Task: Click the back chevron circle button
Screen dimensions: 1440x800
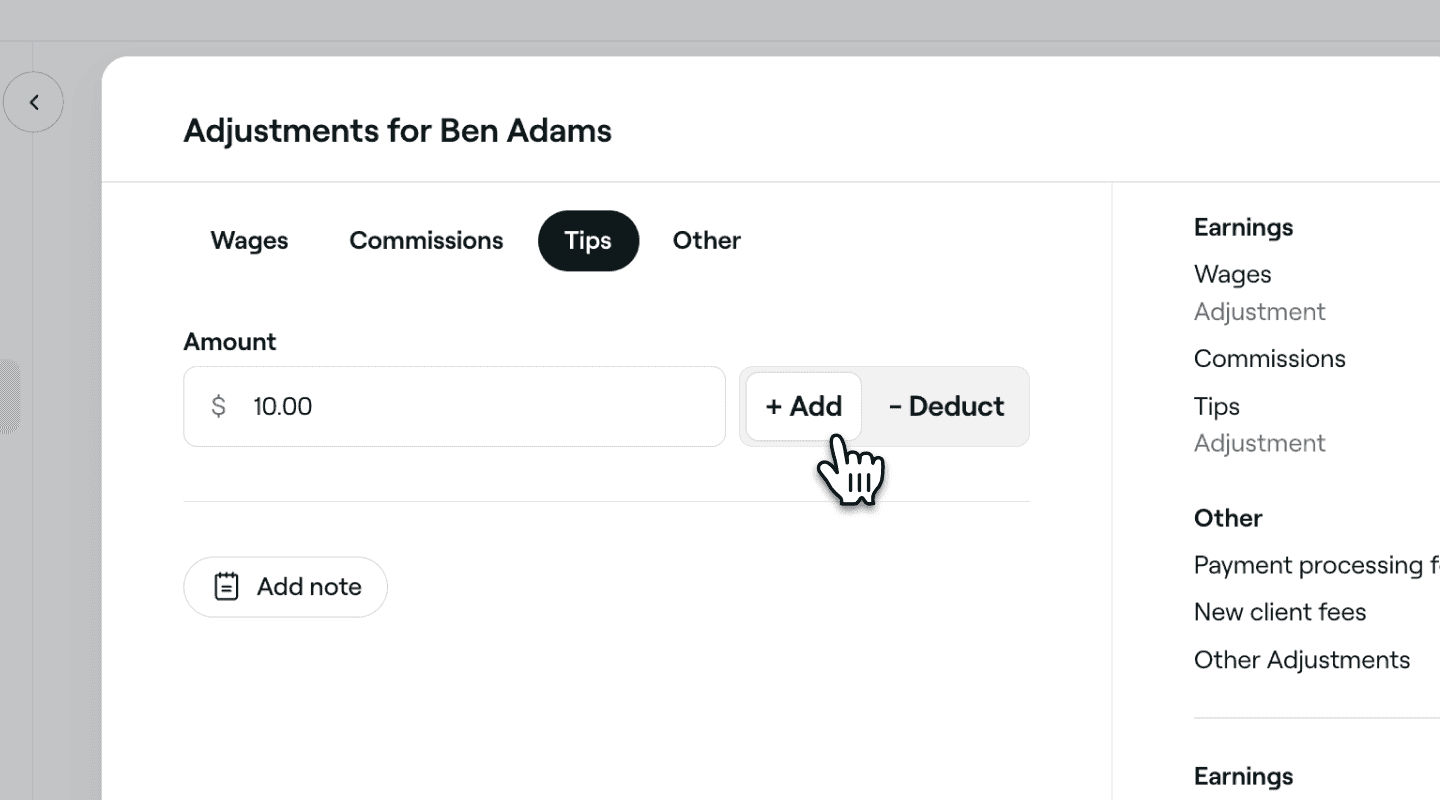Action: (x=33, y=102)
